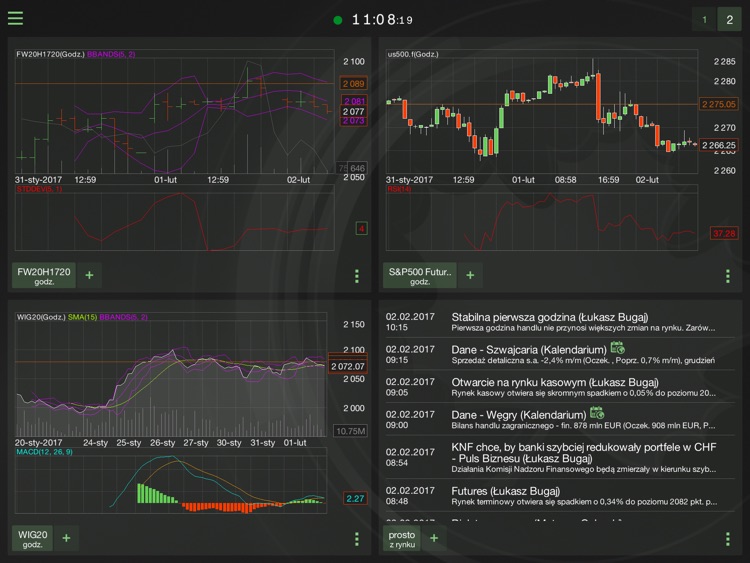Click the 2 077 price label on FW20H1720 chart
The width and height of the screenshot is (750, 563).
click(353, 111)
